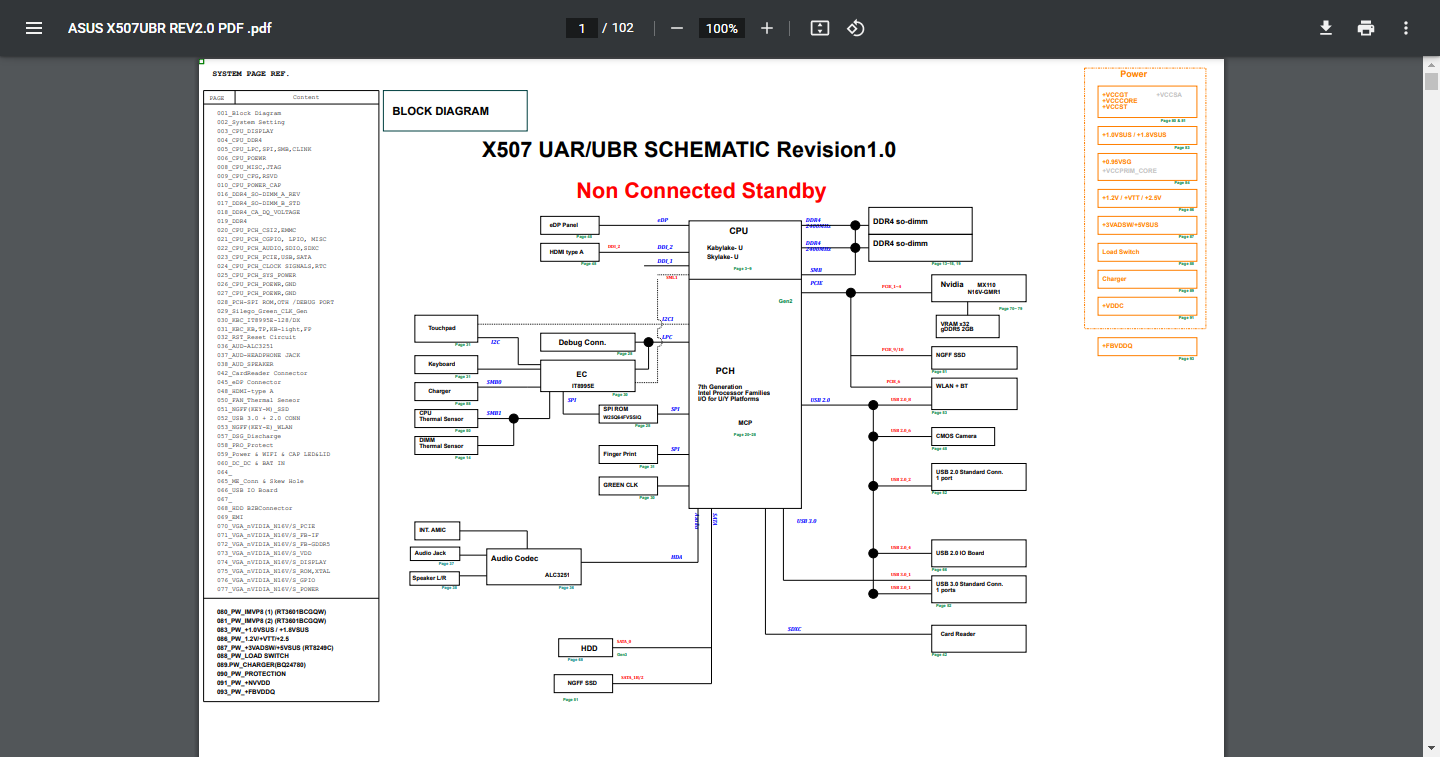Click the EC IT8995E block

(587, 376)
